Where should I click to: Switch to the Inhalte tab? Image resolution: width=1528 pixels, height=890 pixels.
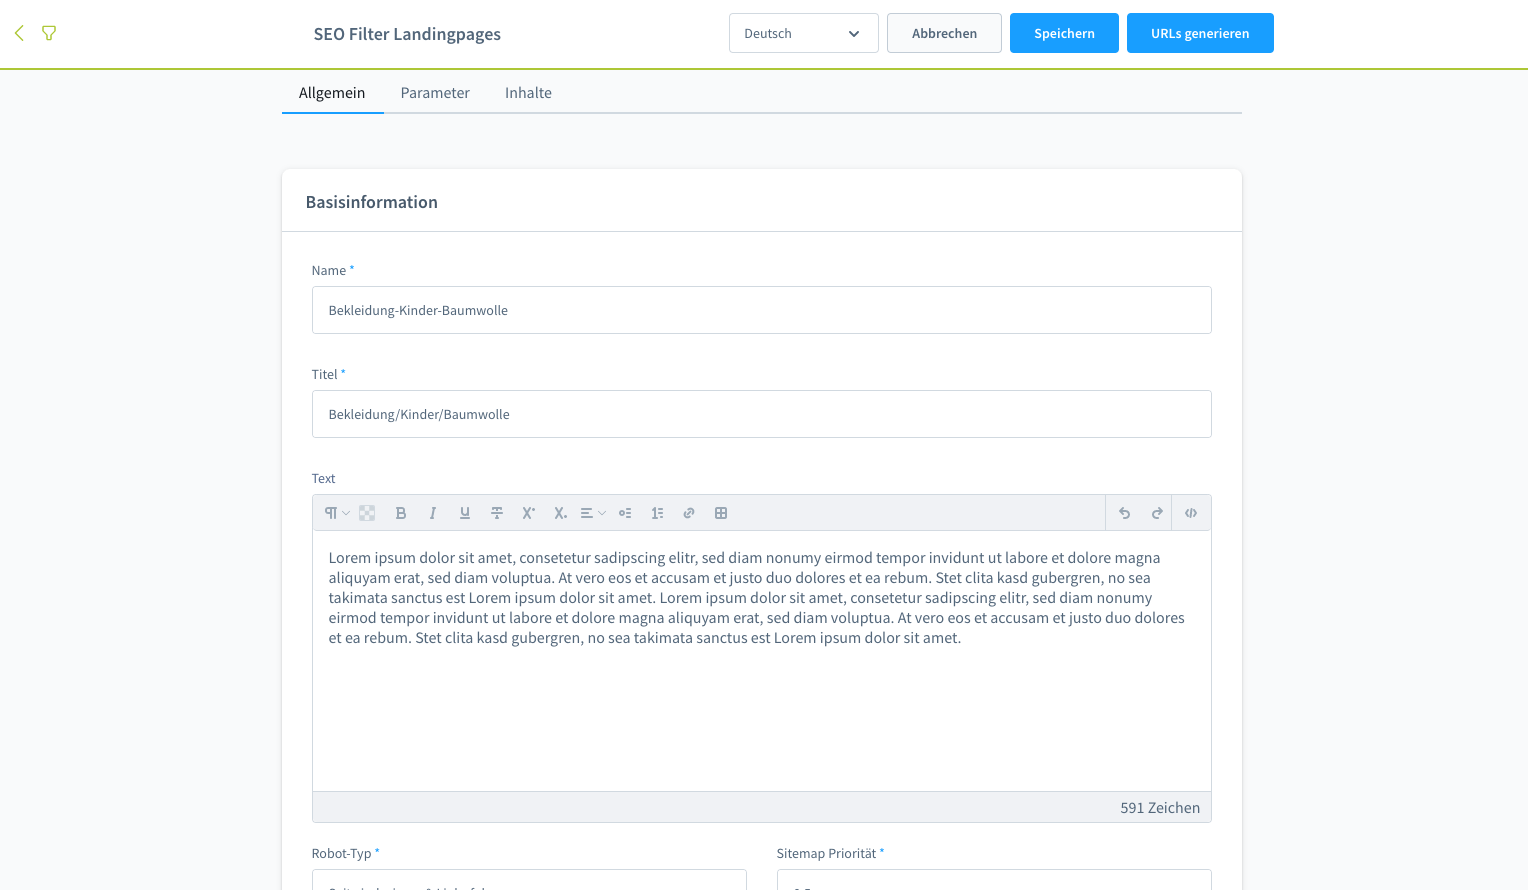528,93
